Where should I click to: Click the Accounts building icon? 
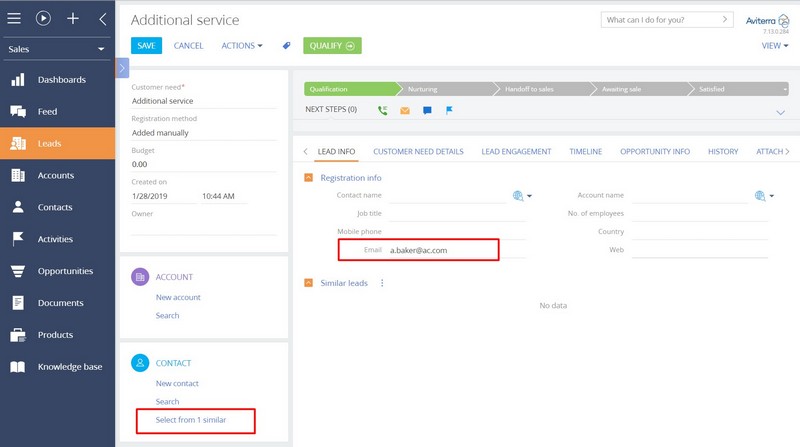point(18,175)
